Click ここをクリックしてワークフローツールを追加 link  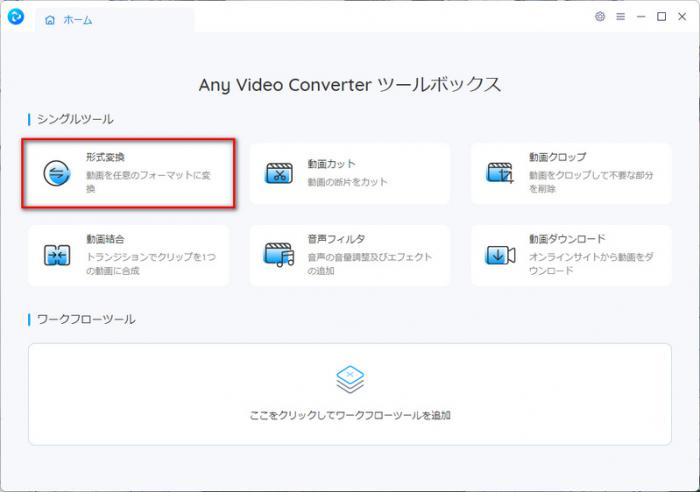coord(350,416)
